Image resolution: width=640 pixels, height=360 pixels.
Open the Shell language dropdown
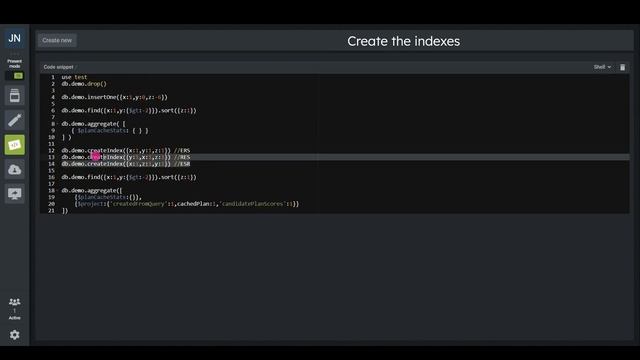pyautogui.click(x=602, y=67)
